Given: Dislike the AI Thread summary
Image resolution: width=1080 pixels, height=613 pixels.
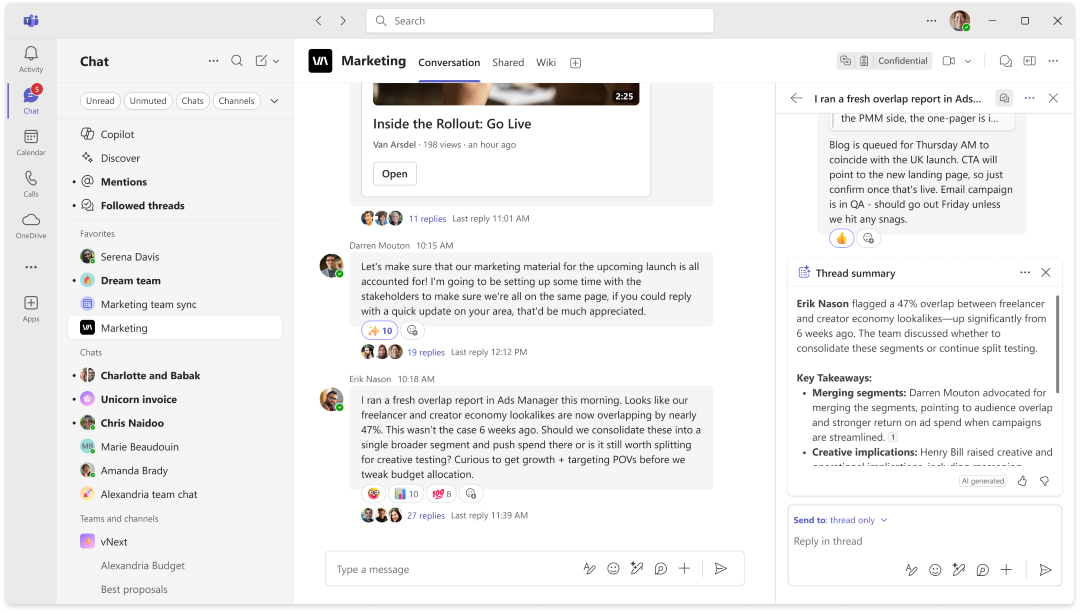Looking at the screenshot, I should (x=1044, y=481).
